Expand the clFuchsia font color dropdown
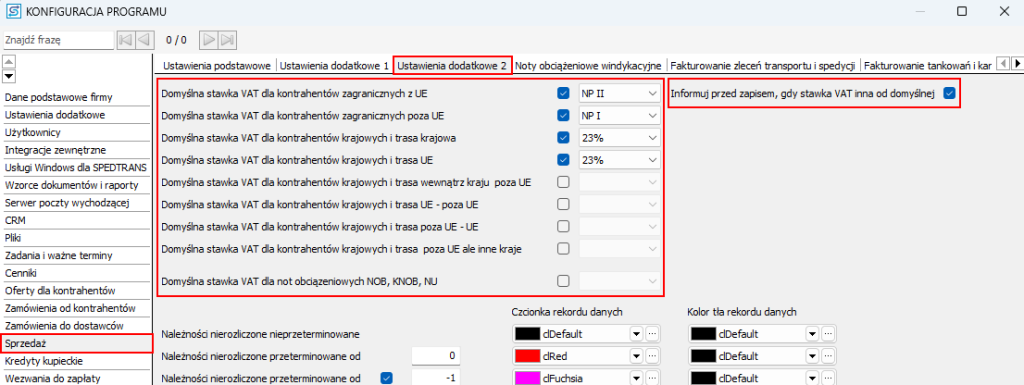This screenshot has width=1024, height=385. (x=636, y=378)
